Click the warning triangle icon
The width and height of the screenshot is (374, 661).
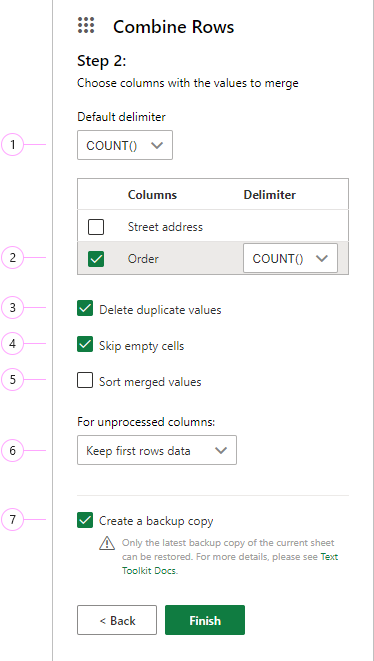107,543
